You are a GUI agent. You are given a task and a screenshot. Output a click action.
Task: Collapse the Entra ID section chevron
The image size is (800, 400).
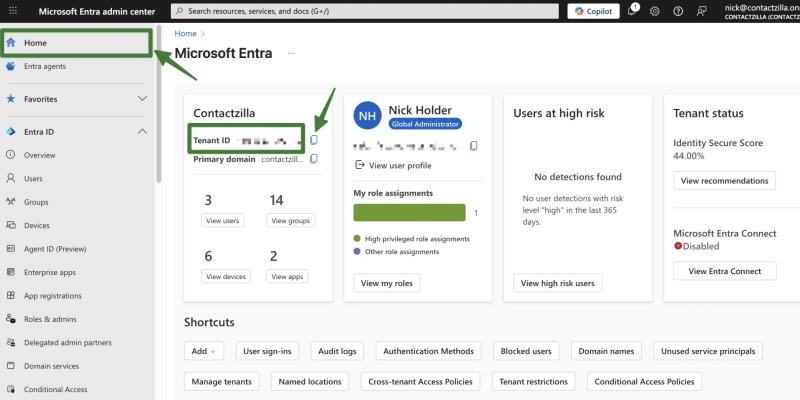click(142, 132)
